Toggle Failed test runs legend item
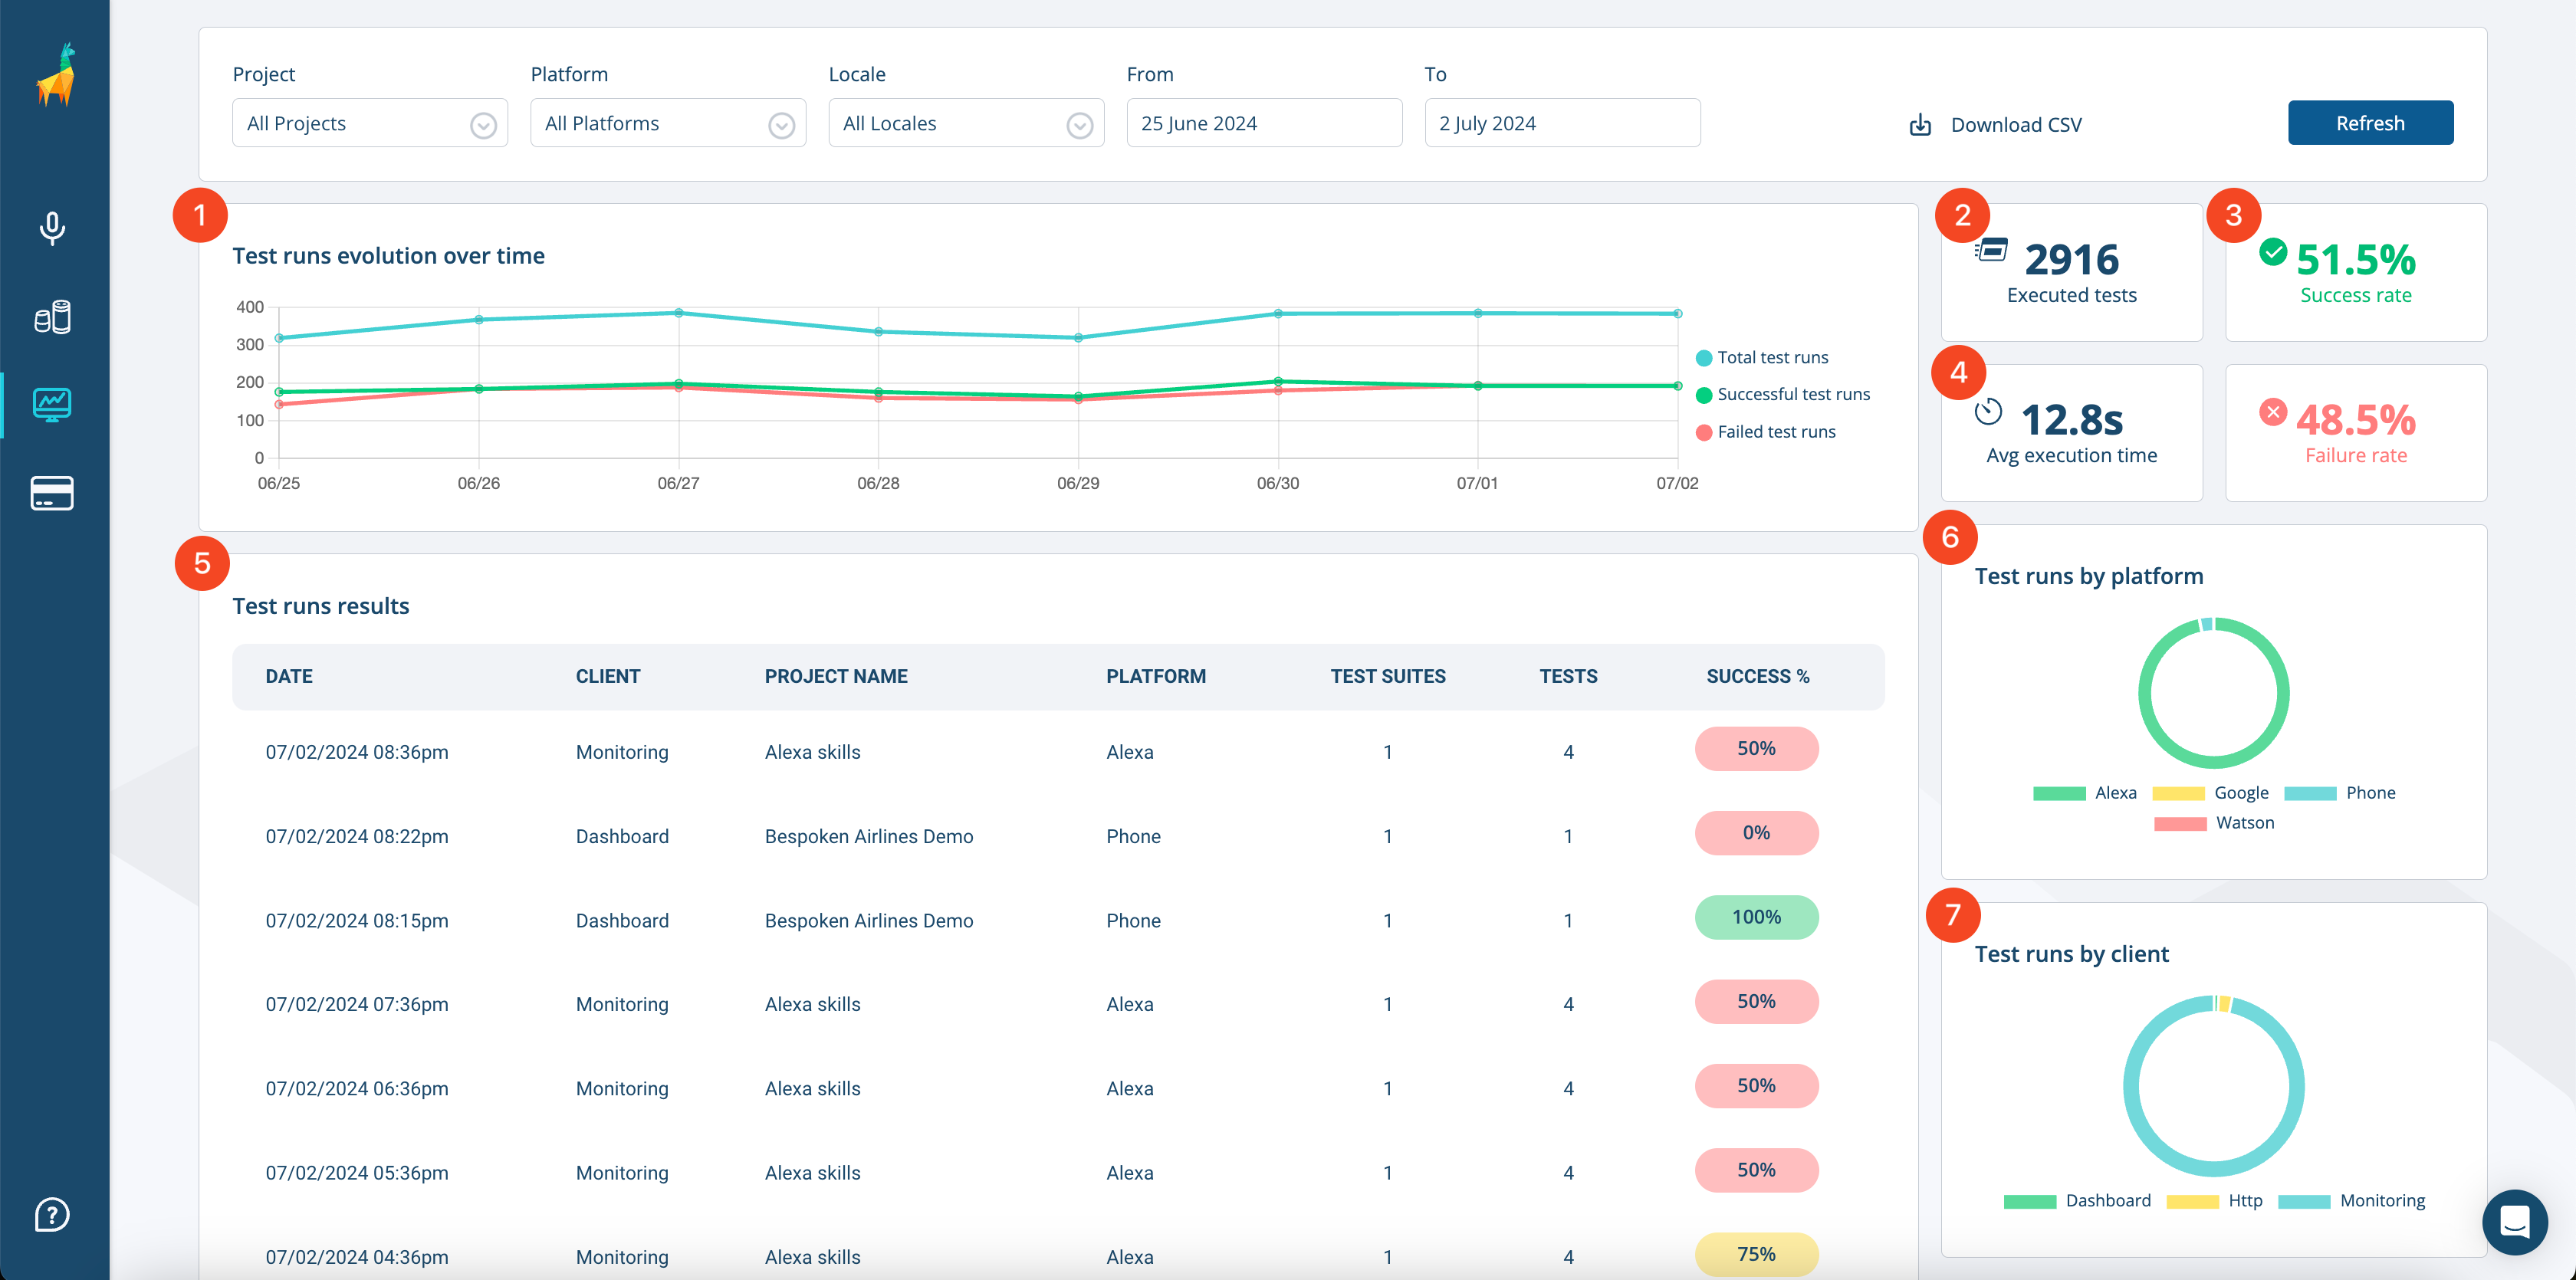Screen dimensions: 2576x1280 click(x=1766, y=432)
